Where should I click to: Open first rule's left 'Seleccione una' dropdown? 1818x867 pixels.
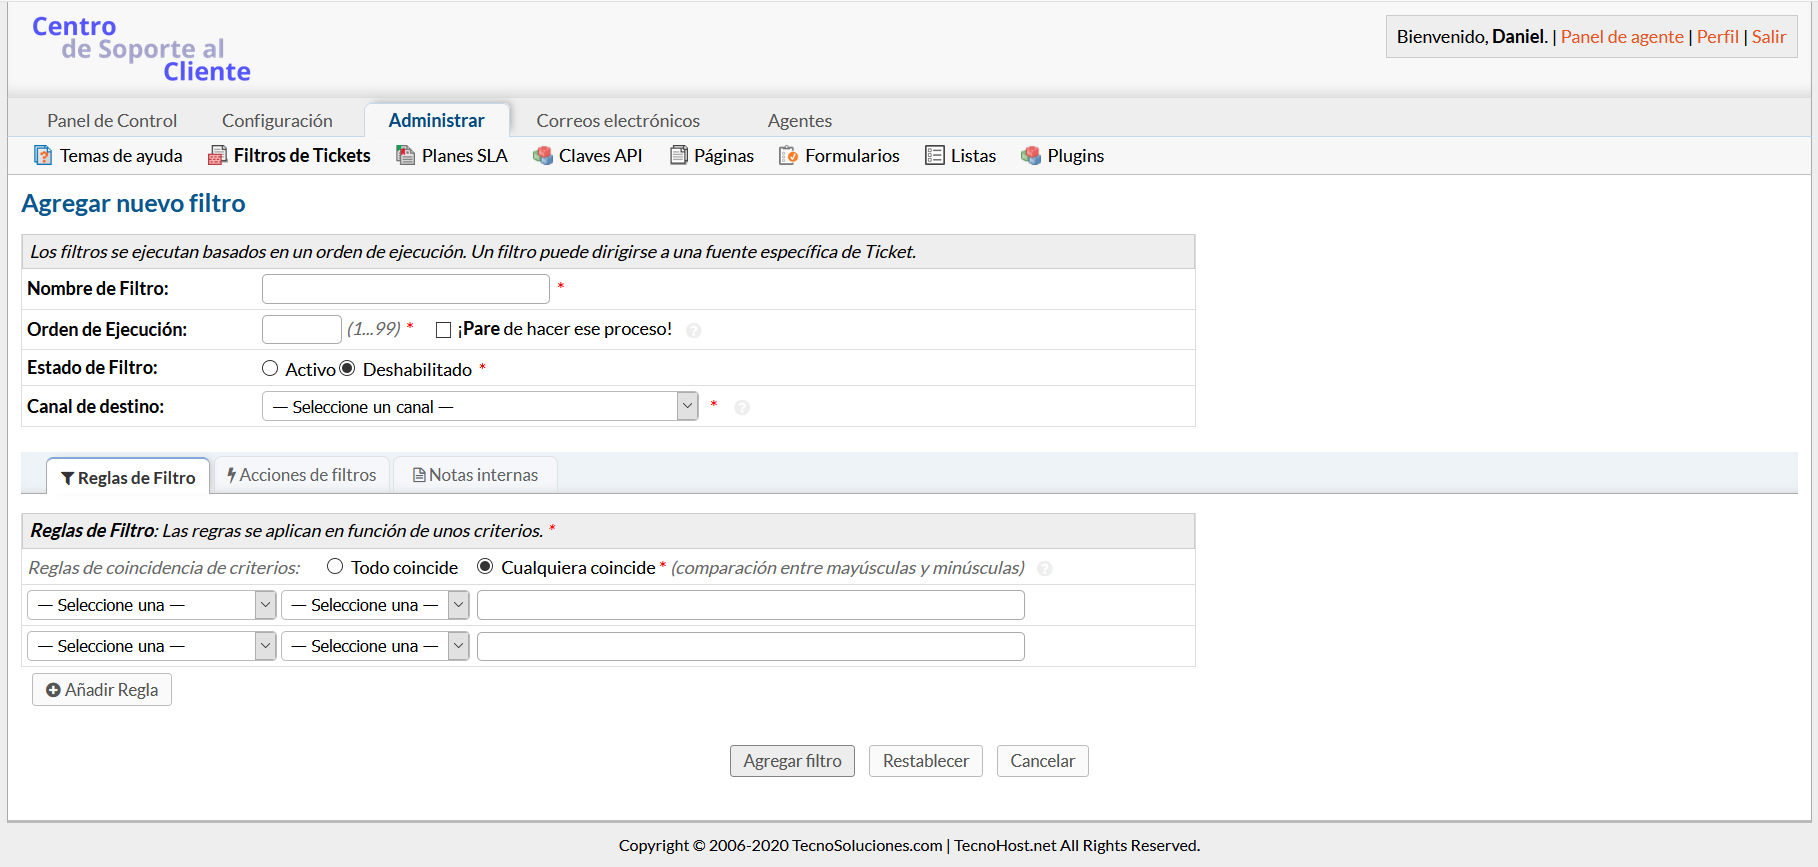151,605
